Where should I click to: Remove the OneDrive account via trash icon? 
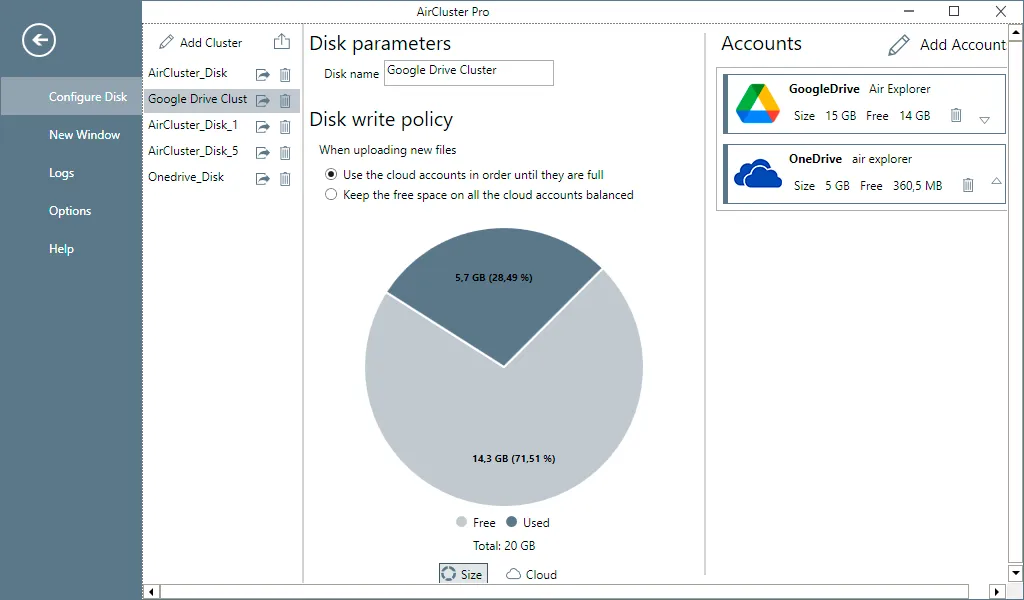[x=968, y=185]
